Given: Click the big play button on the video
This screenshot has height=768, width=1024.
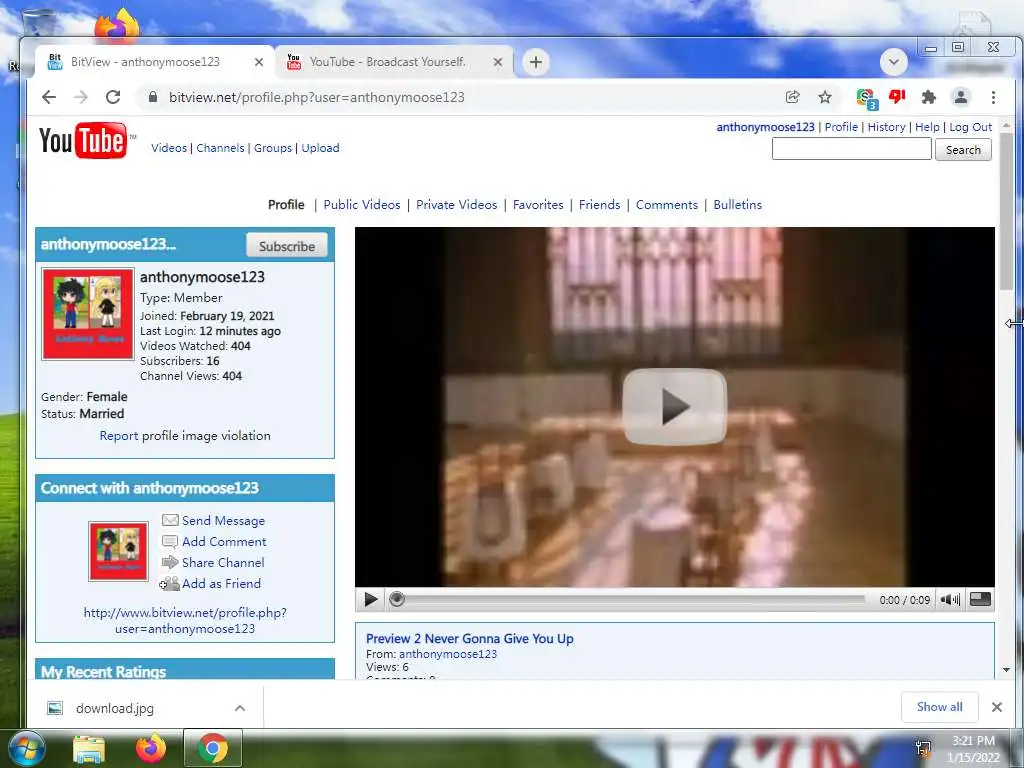Looking at the screenshot, I should click(674, 406).
